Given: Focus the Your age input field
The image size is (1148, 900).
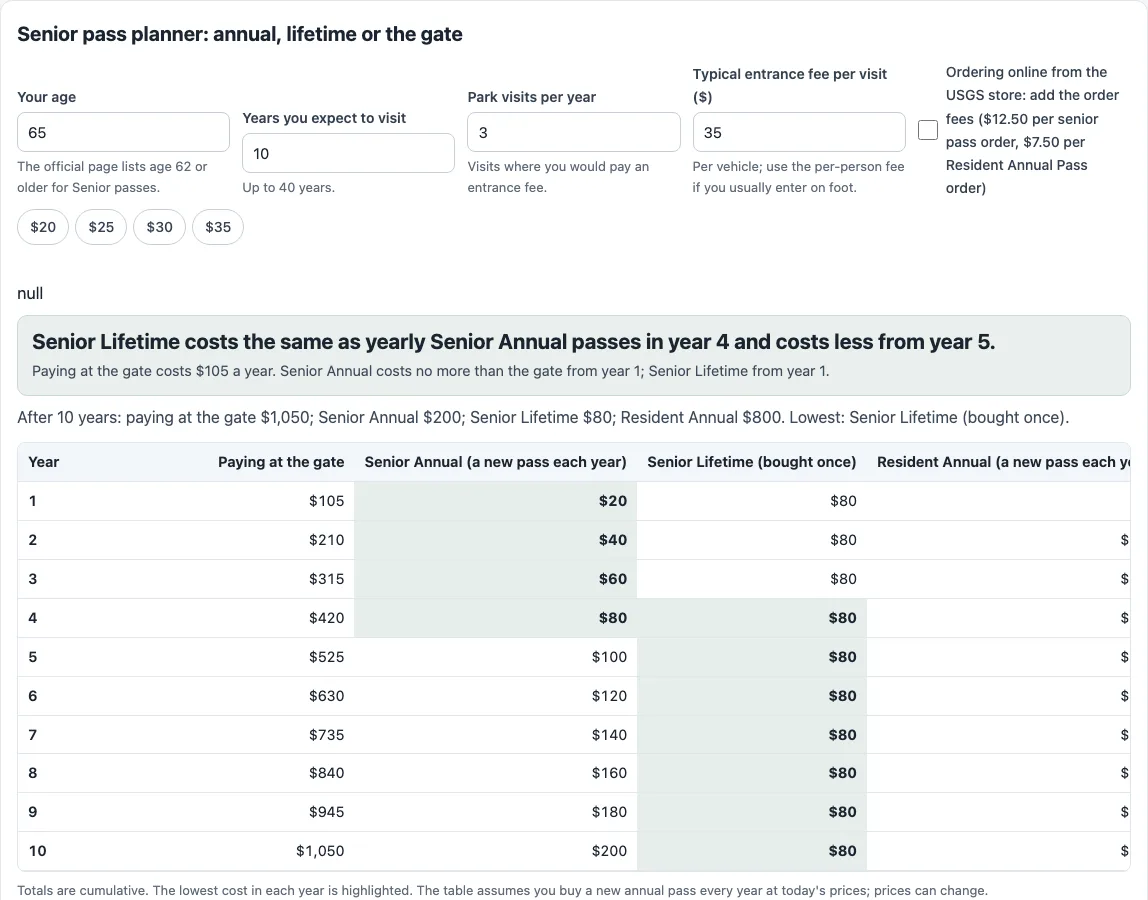Looking at the screenshot, I should coord(123,133).
